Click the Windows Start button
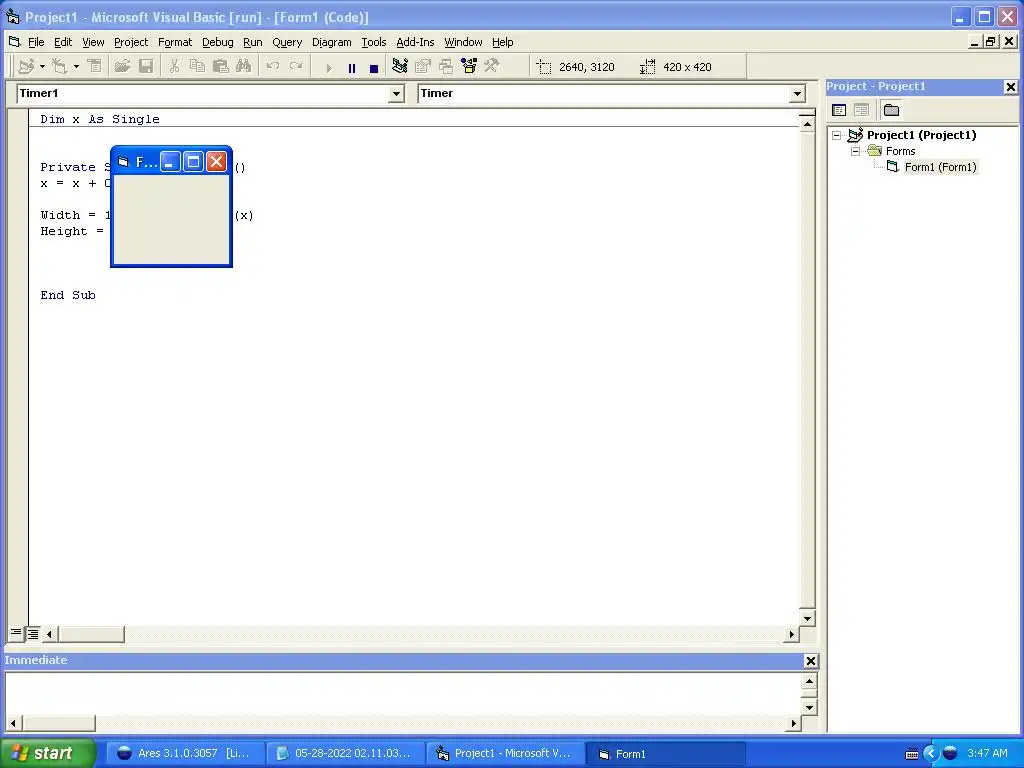 click(48, 753)
